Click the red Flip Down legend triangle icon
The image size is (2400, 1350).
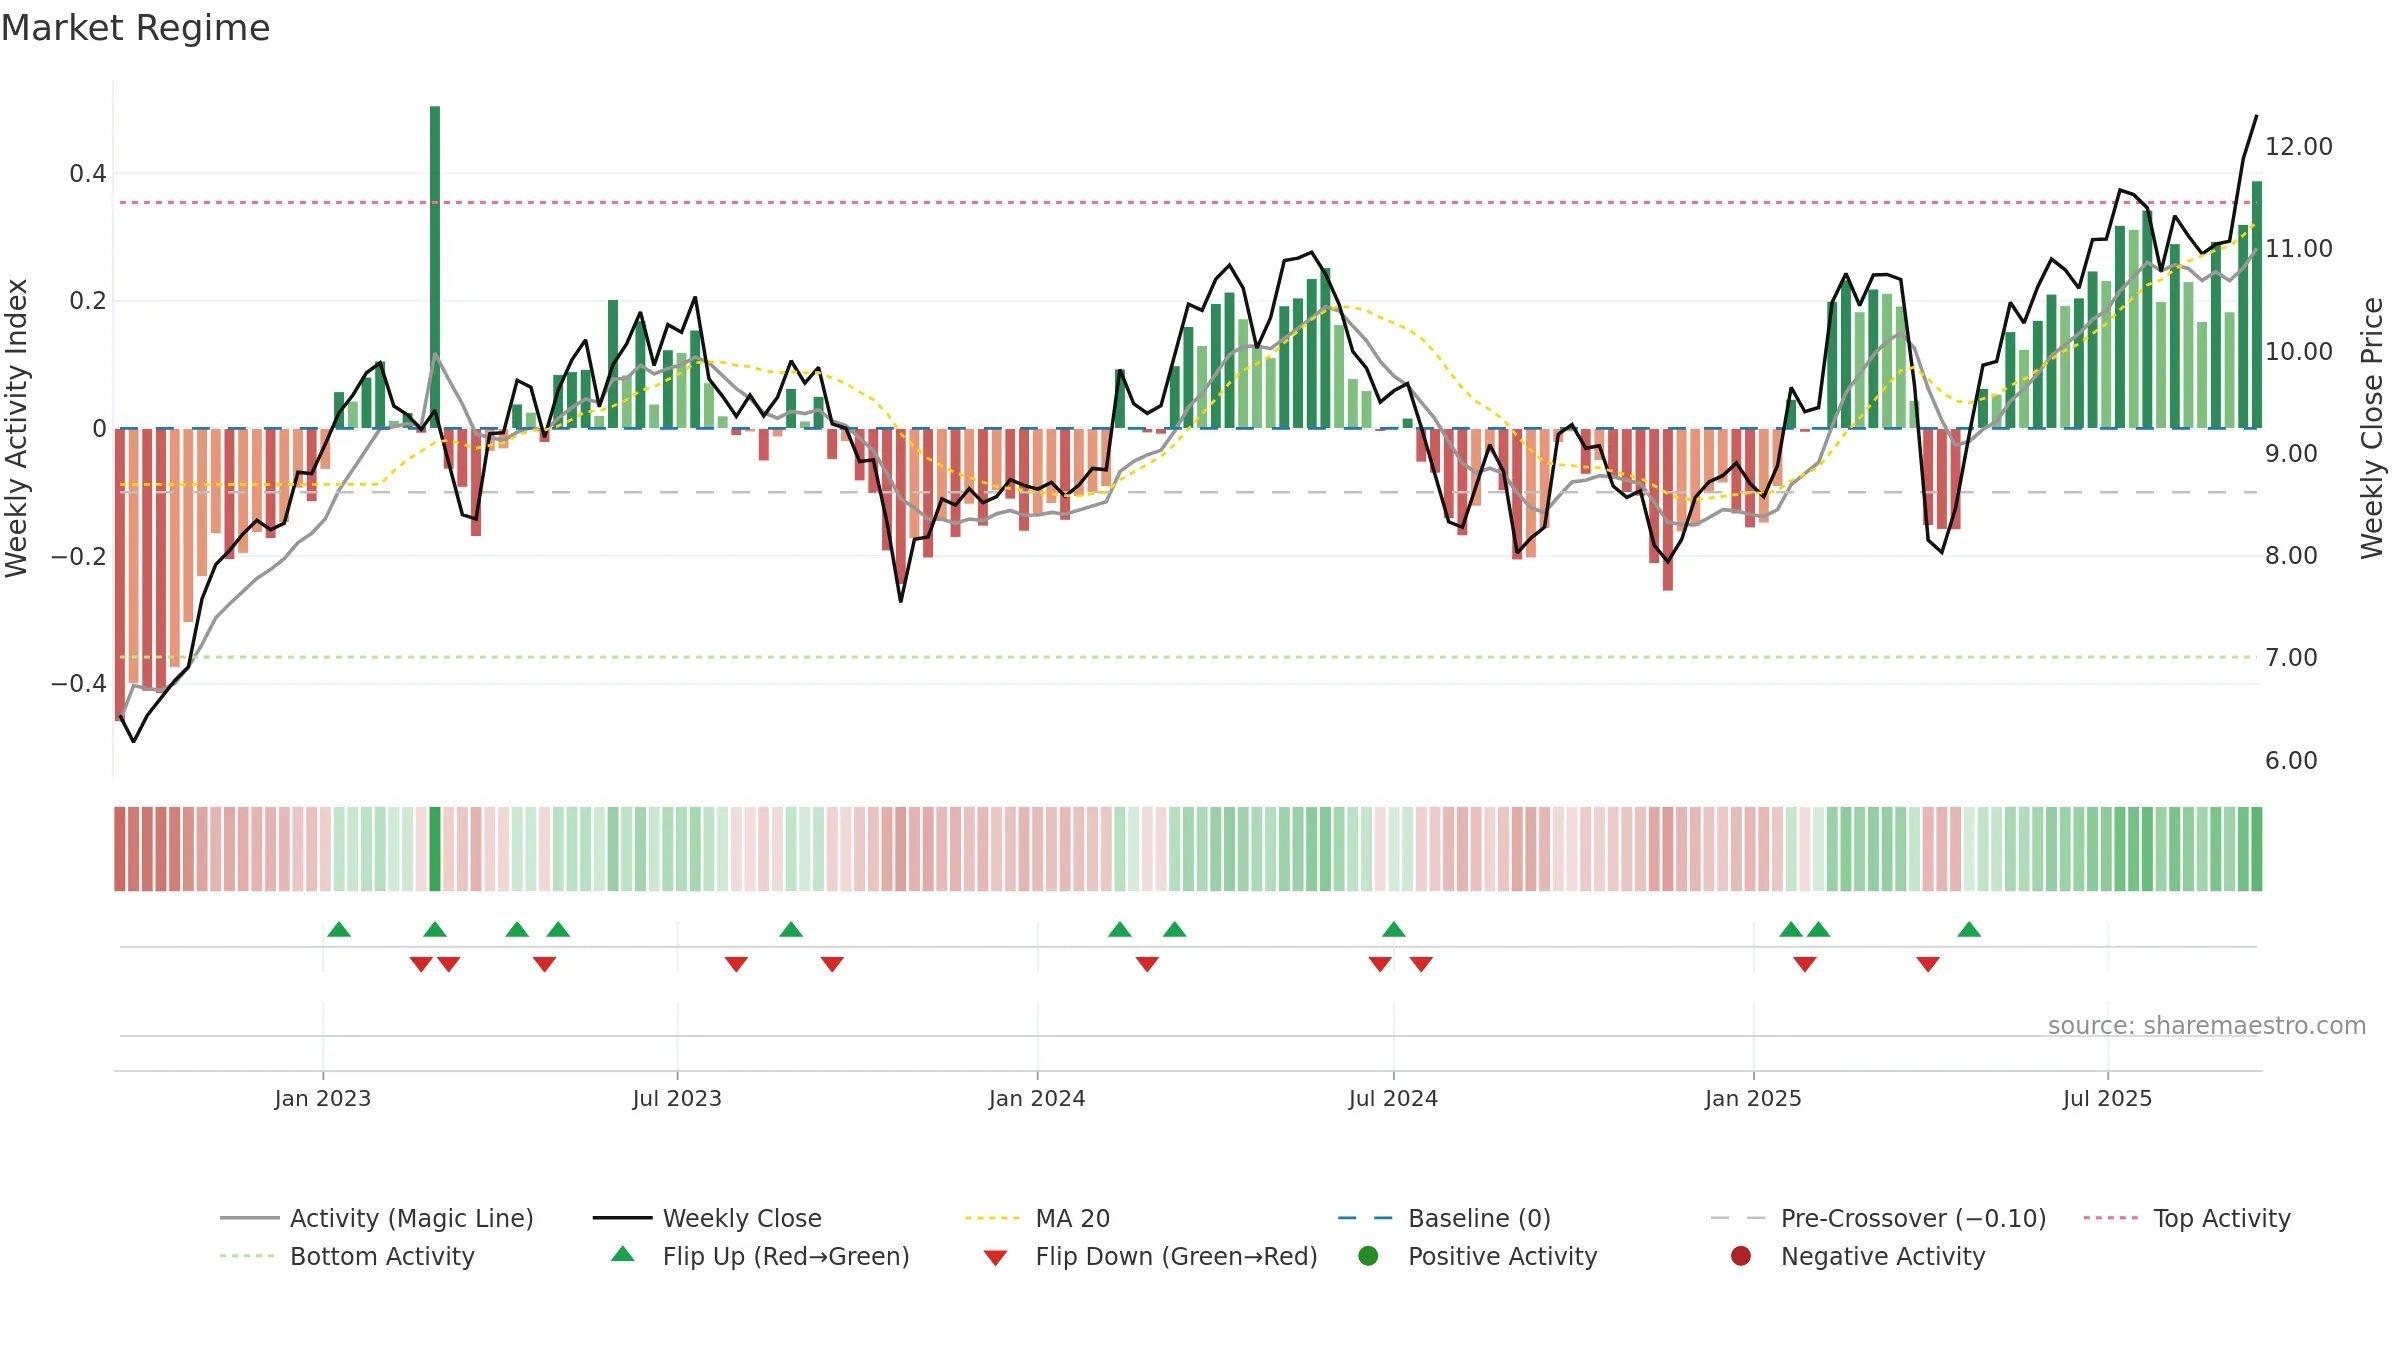[995, 1258]
